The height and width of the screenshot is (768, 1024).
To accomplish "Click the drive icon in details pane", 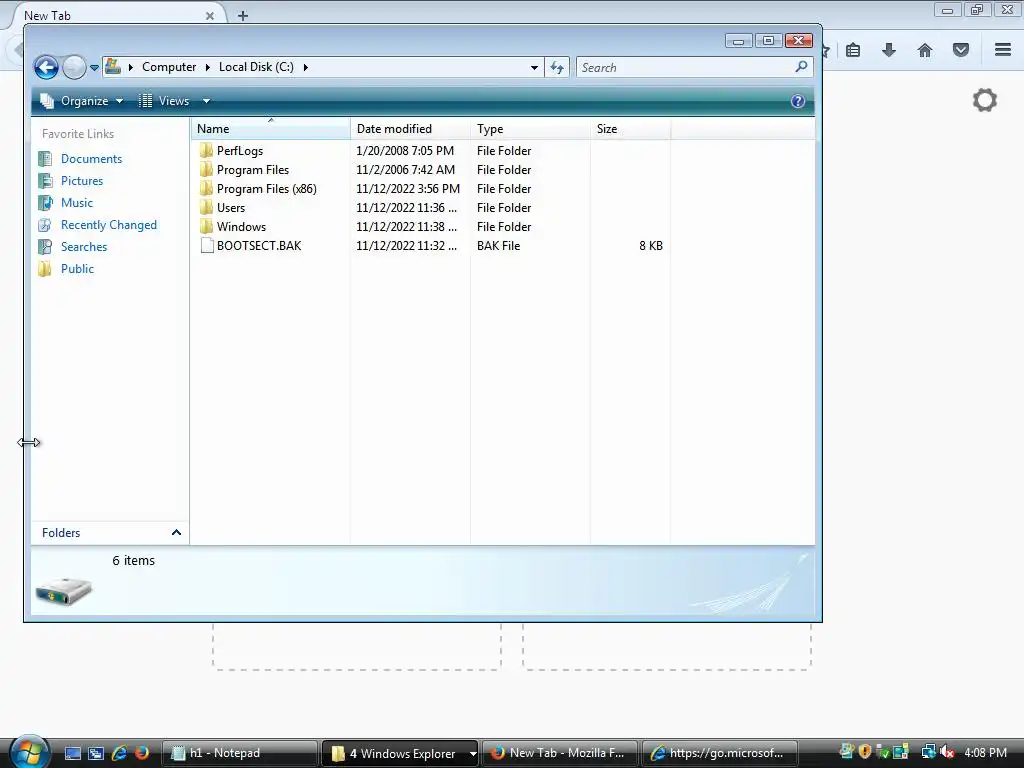I will pyautogui.click(x=63, y=591).
